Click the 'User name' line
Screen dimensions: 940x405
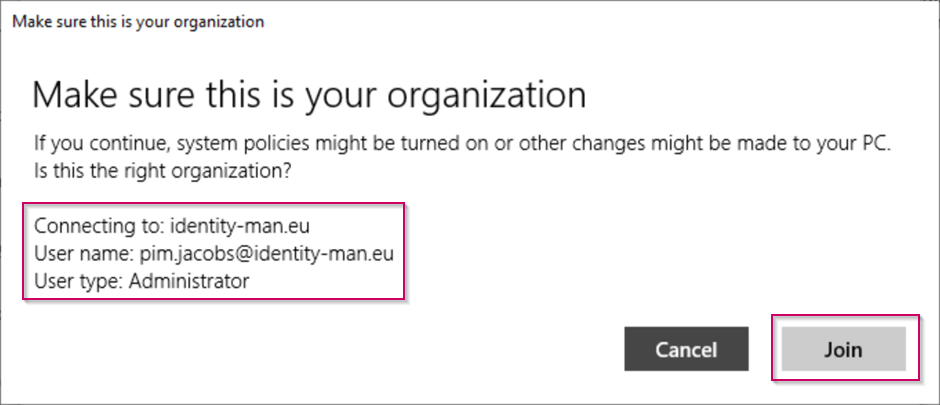pyautogui.click(x=213, y=254)
